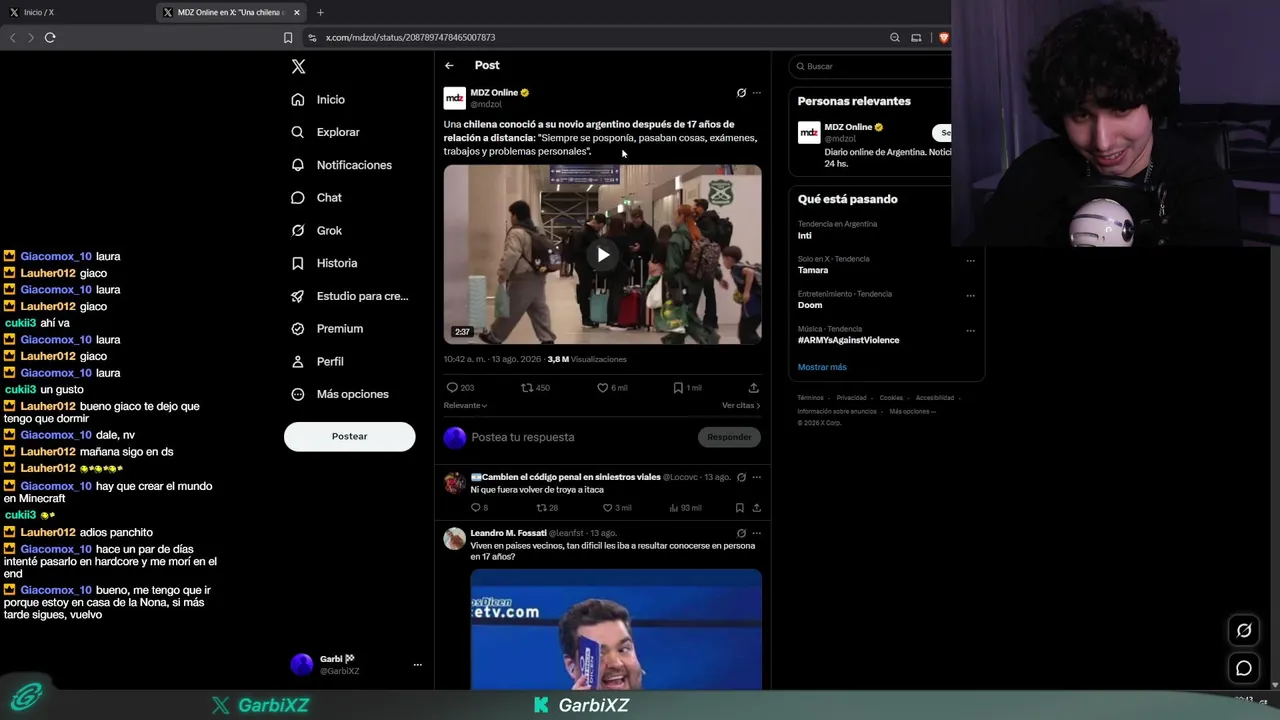Open Historia in the sidebar
Image resolution: width=1280 pixels, height=720 pixels.
click(x=323, y=263)
